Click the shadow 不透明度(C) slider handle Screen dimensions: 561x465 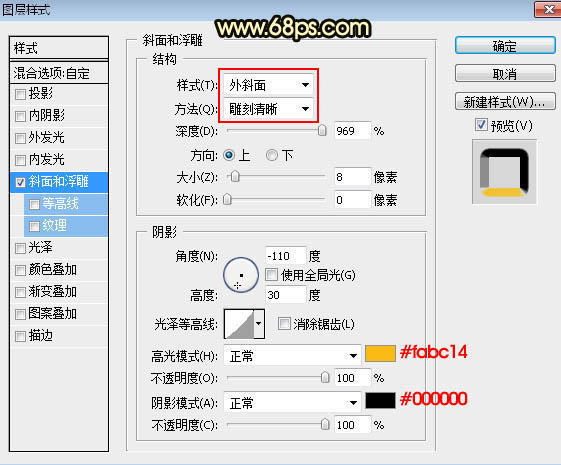pyautogui.click(x=325, y=425)
